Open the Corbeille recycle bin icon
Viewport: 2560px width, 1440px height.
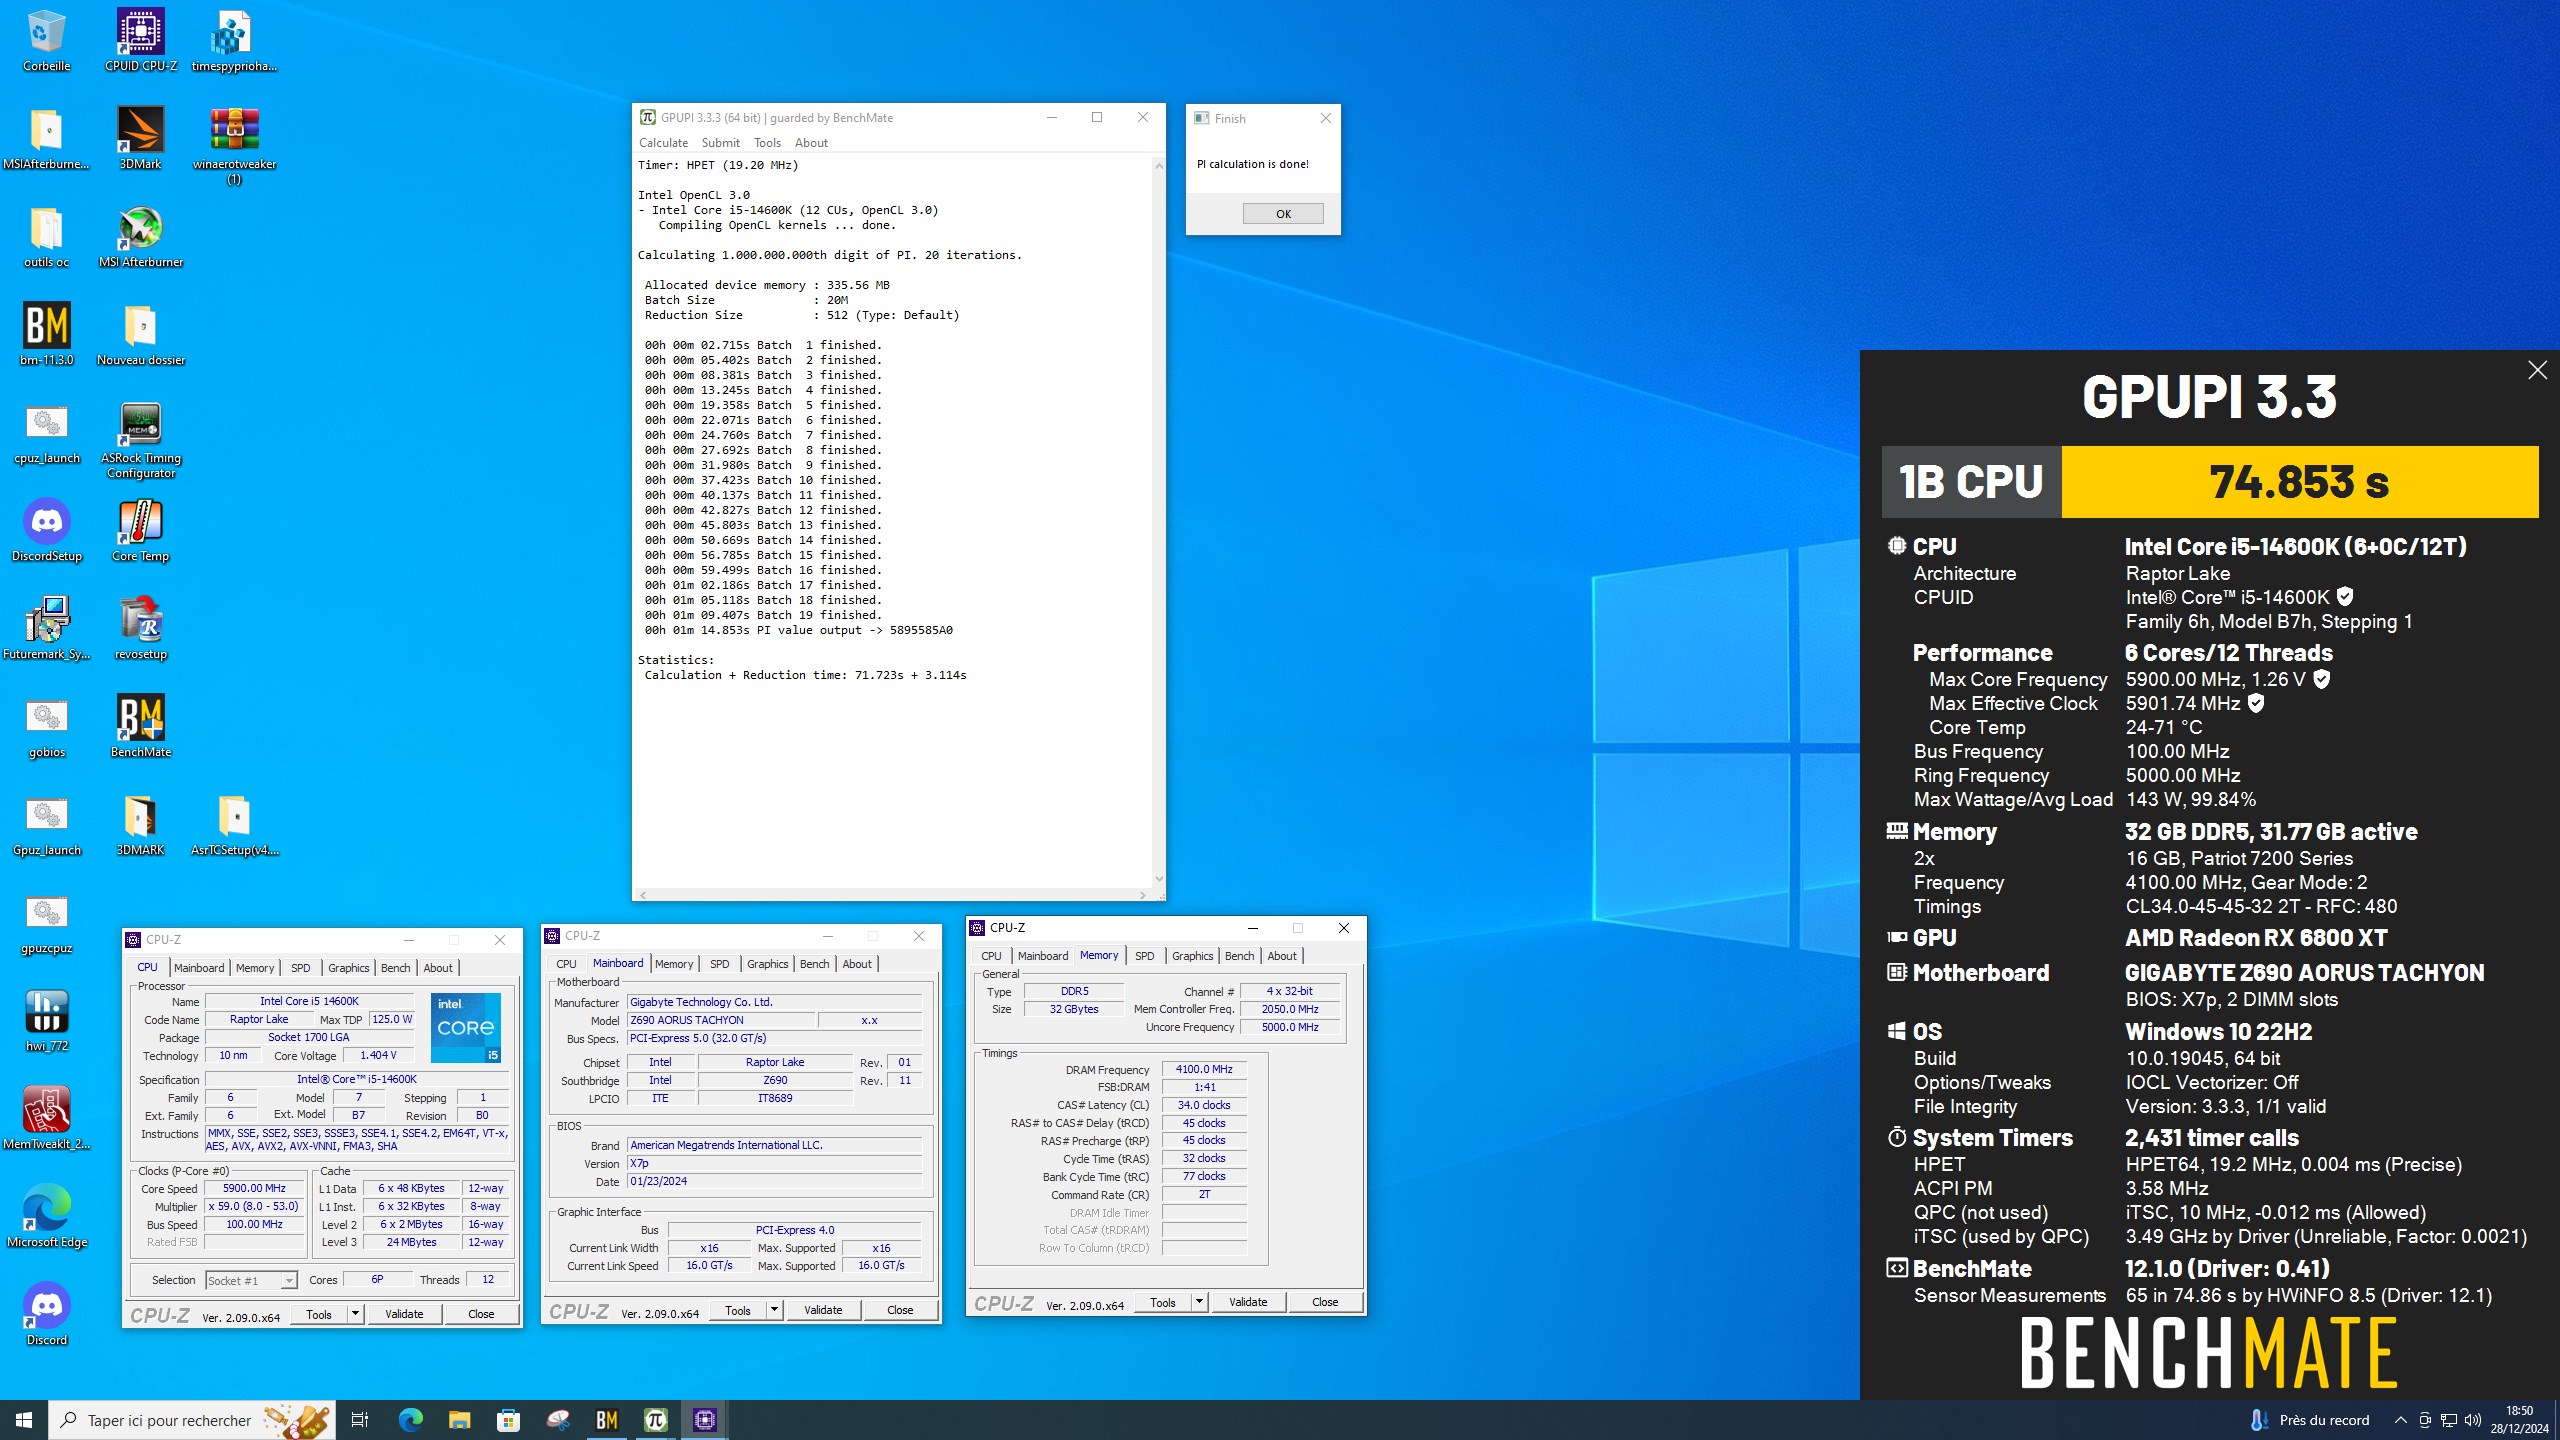[46, 40]
